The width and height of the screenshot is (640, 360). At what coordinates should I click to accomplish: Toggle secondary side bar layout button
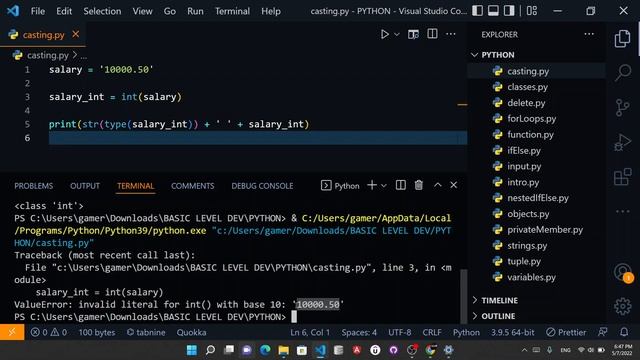click(x=509, y=11)
